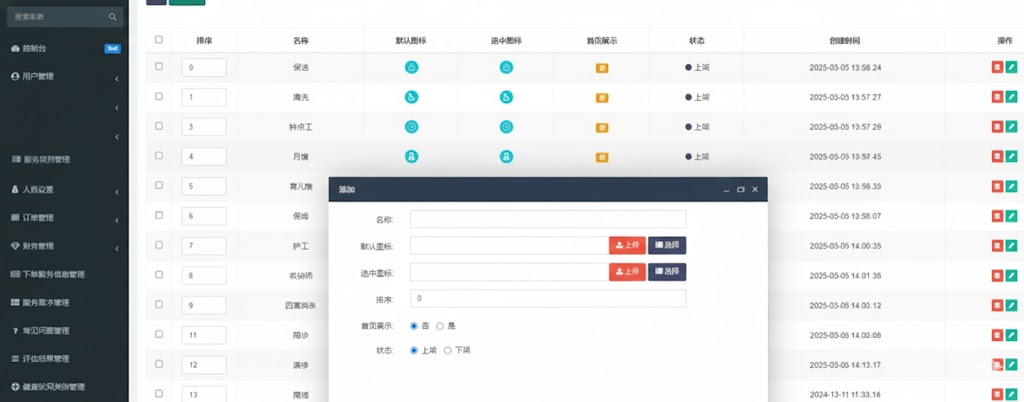Tick the select-all checkbox in the table header
Viewport: 1024px width, 402px height.
pyautogui.click(x=158, y=40)
